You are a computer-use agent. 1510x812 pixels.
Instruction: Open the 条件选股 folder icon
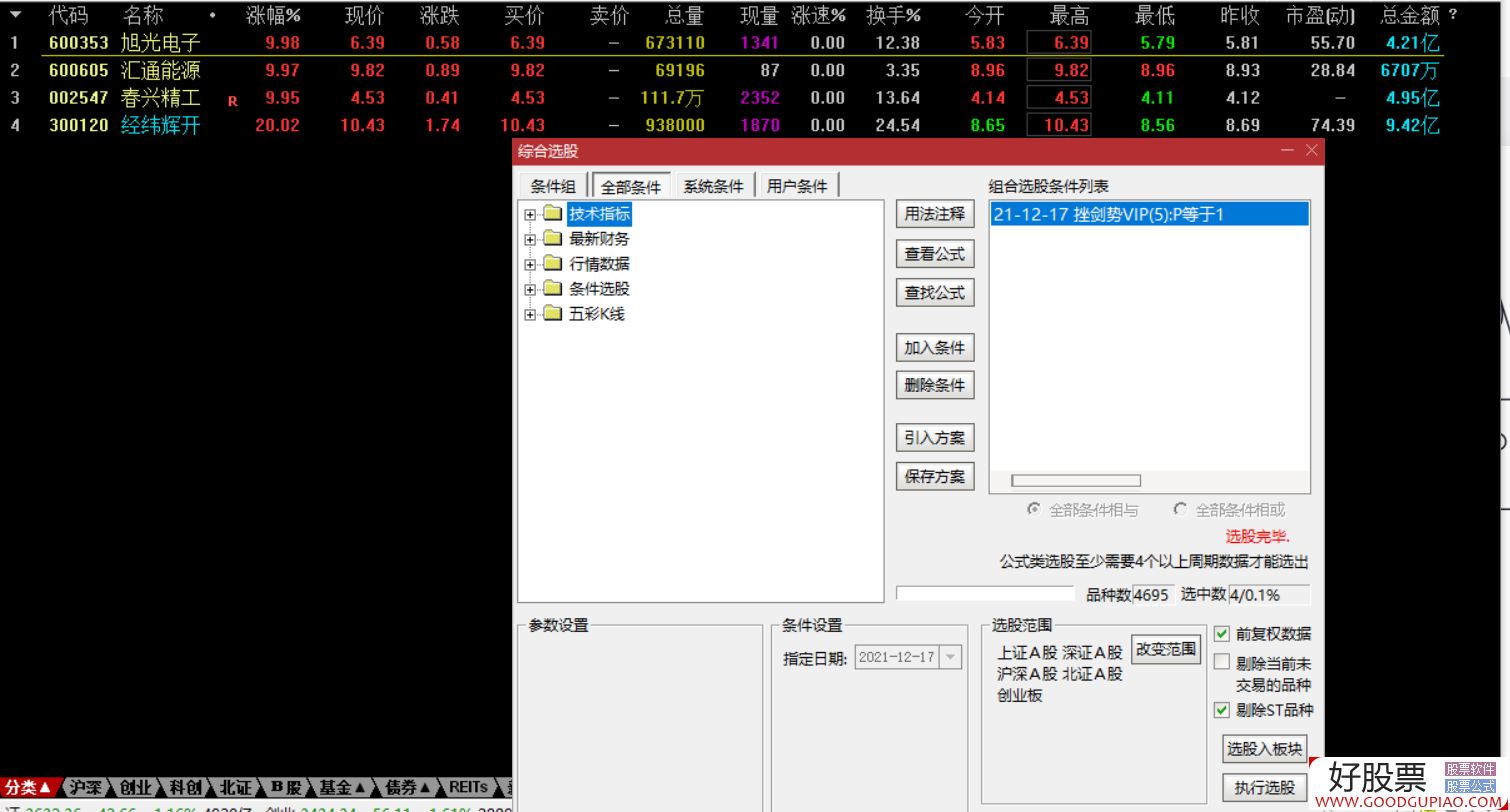click(x=553, y=289)
